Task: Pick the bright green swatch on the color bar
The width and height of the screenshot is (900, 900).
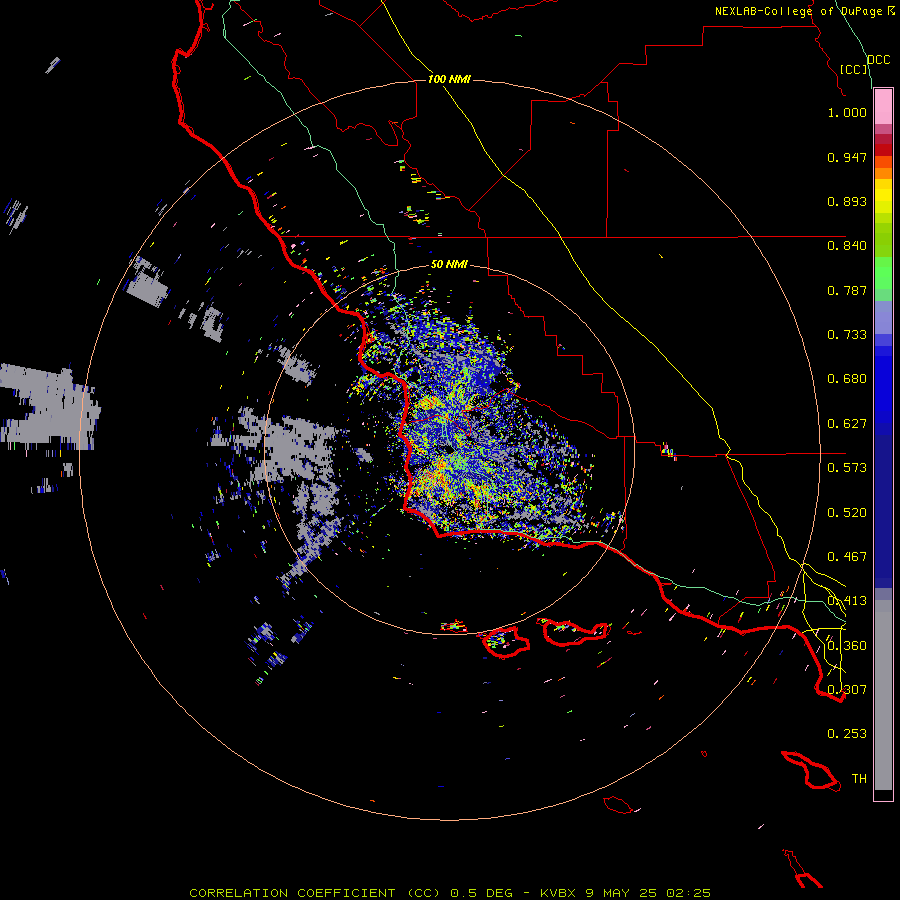Action: (x=883, y=273)
